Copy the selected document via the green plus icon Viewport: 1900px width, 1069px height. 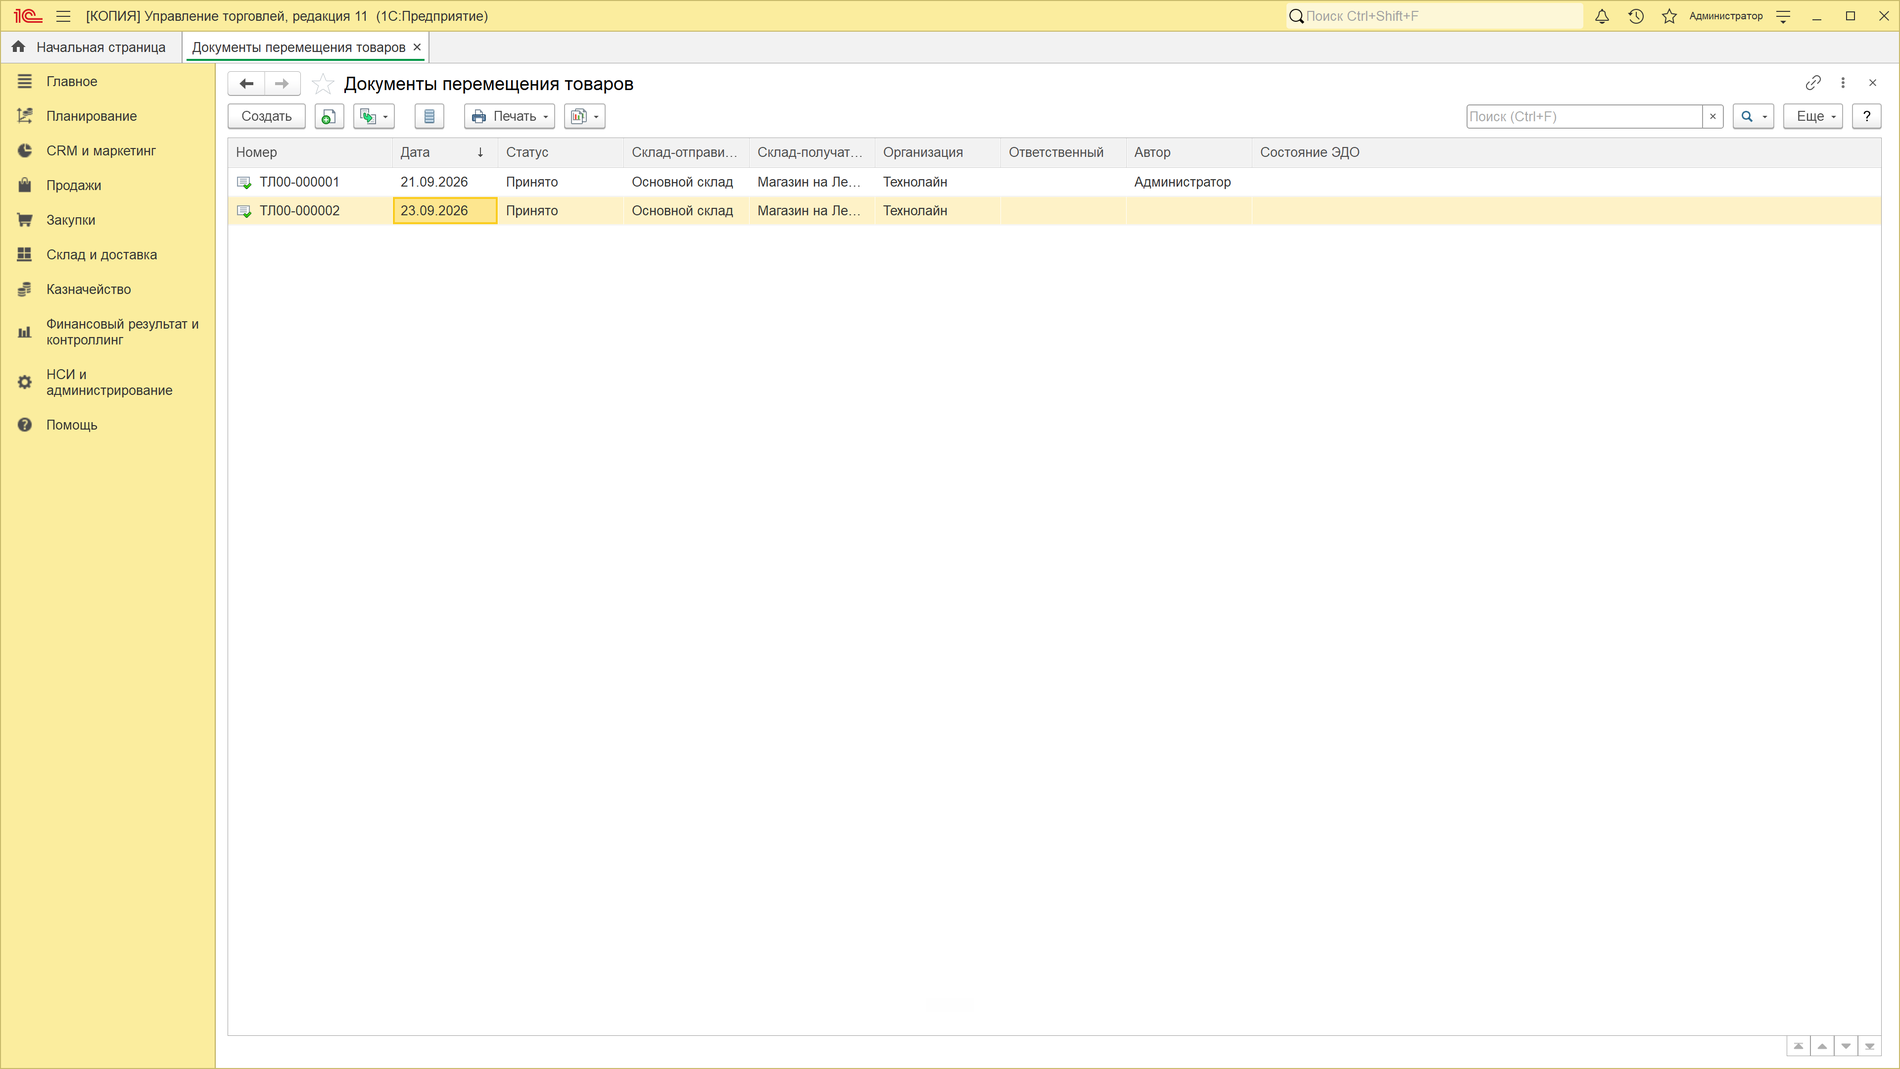(x=329, y=116)
